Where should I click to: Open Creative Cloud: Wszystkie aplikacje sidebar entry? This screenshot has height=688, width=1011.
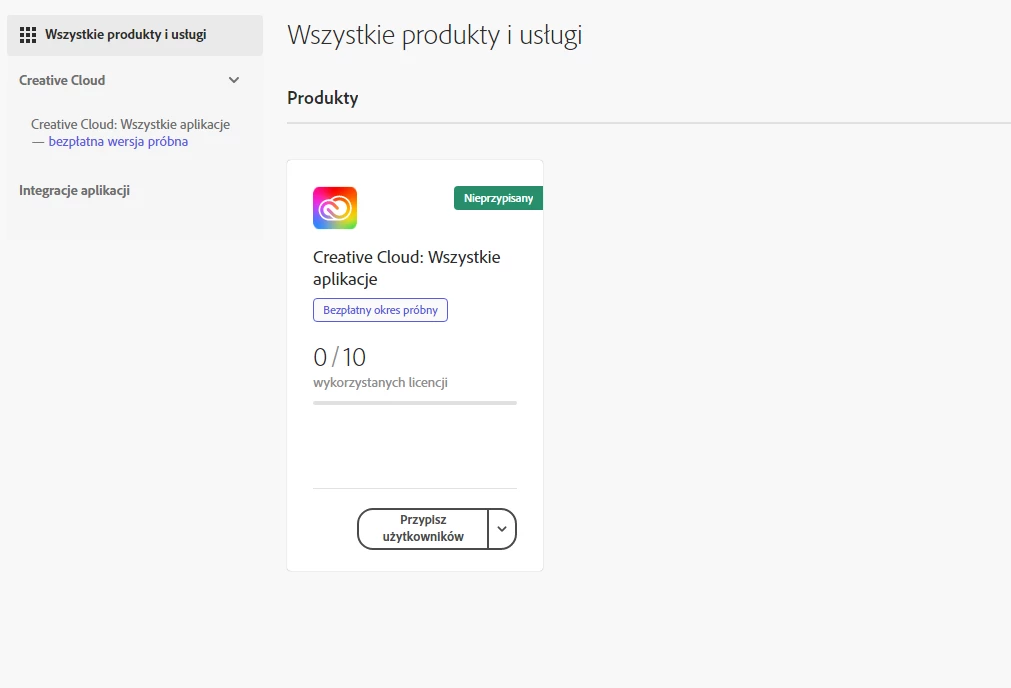point(130,133)
